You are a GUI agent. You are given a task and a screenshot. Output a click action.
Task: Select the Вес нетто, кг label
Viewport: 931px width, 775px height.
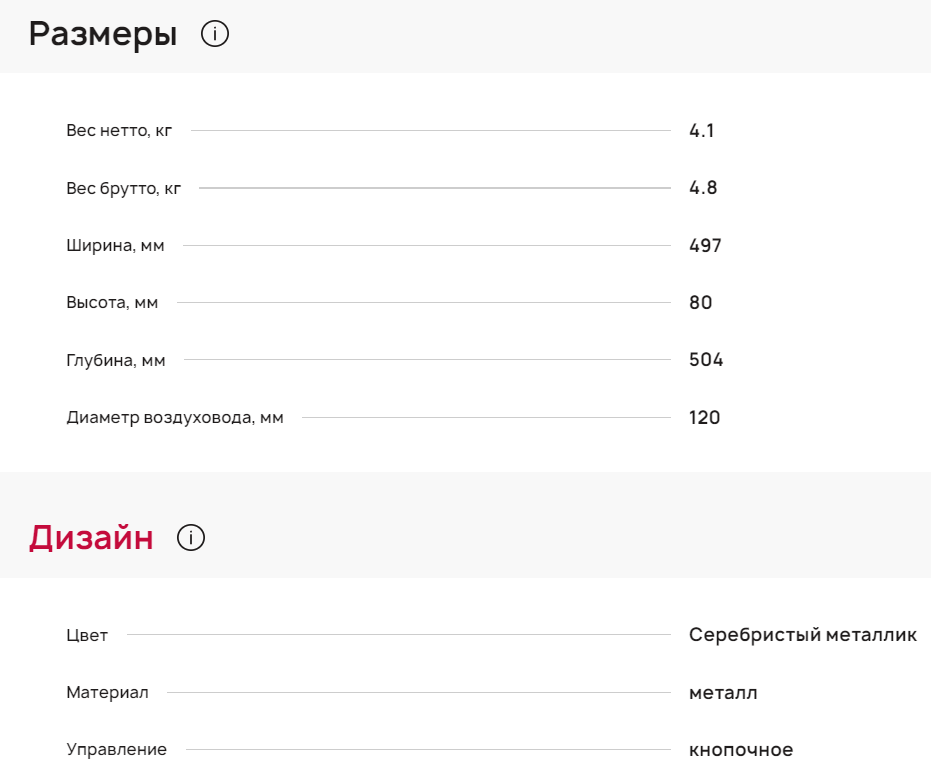pos(119,131)
